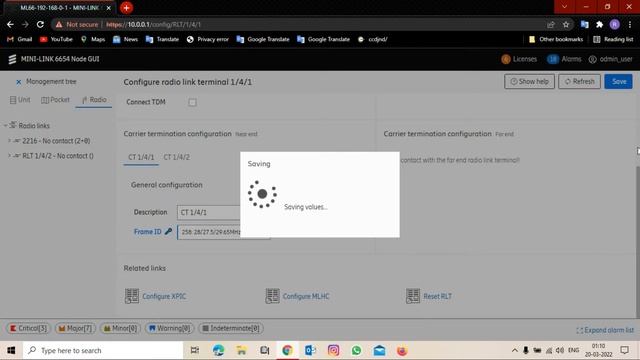The width and height of the screenshot is (640, 360).
Task: Click the Frame ID key icon
Action: tap(168, 231)
